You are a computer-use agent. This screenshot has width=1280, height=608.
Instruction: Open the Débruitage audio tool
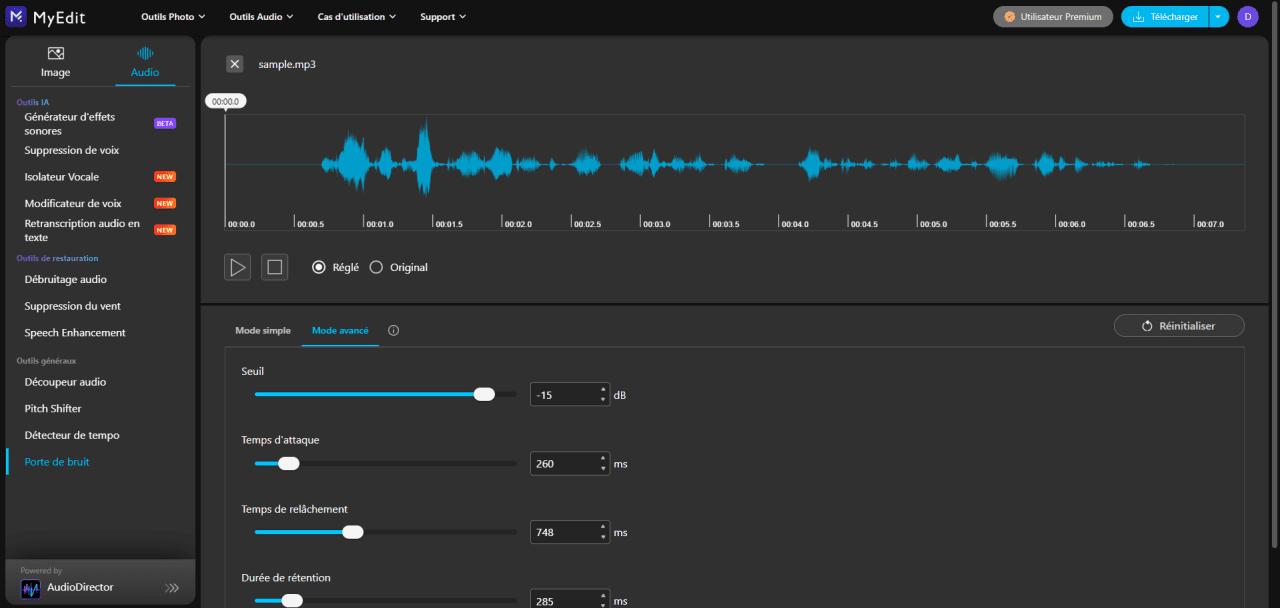66,280
